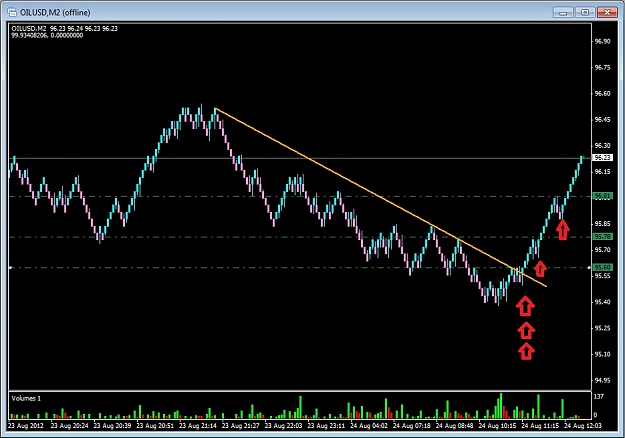Click the green level label 95.60
Image resolution: width=625 pixels, height=438 pixels.
(x=602, y=267)
